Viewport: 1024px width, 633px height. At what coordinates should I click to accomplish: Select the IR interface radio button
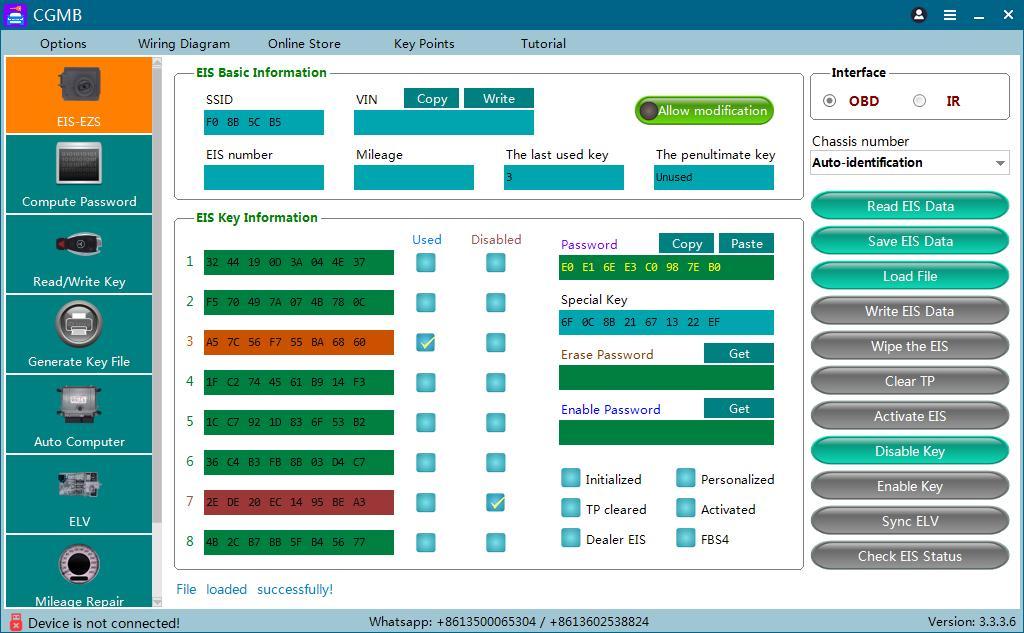(920, 101)
